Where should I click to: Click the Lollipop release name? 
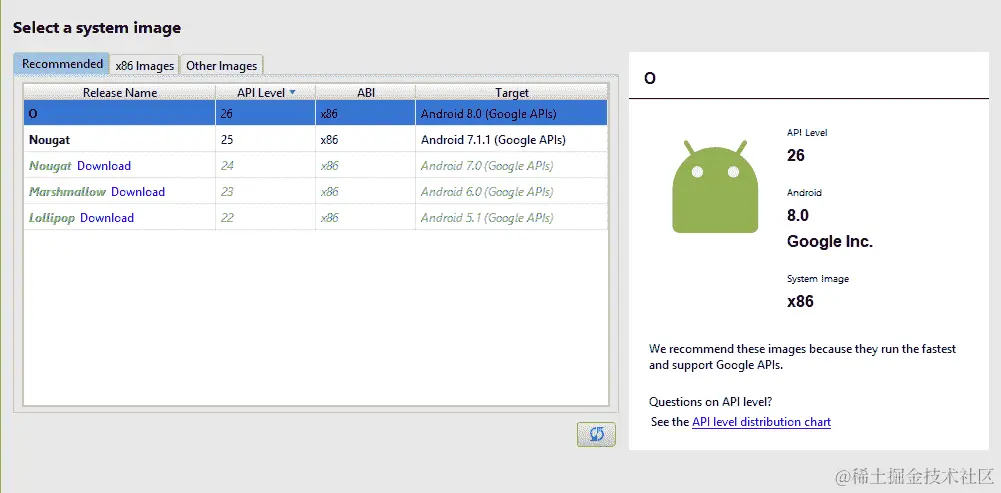52,218
